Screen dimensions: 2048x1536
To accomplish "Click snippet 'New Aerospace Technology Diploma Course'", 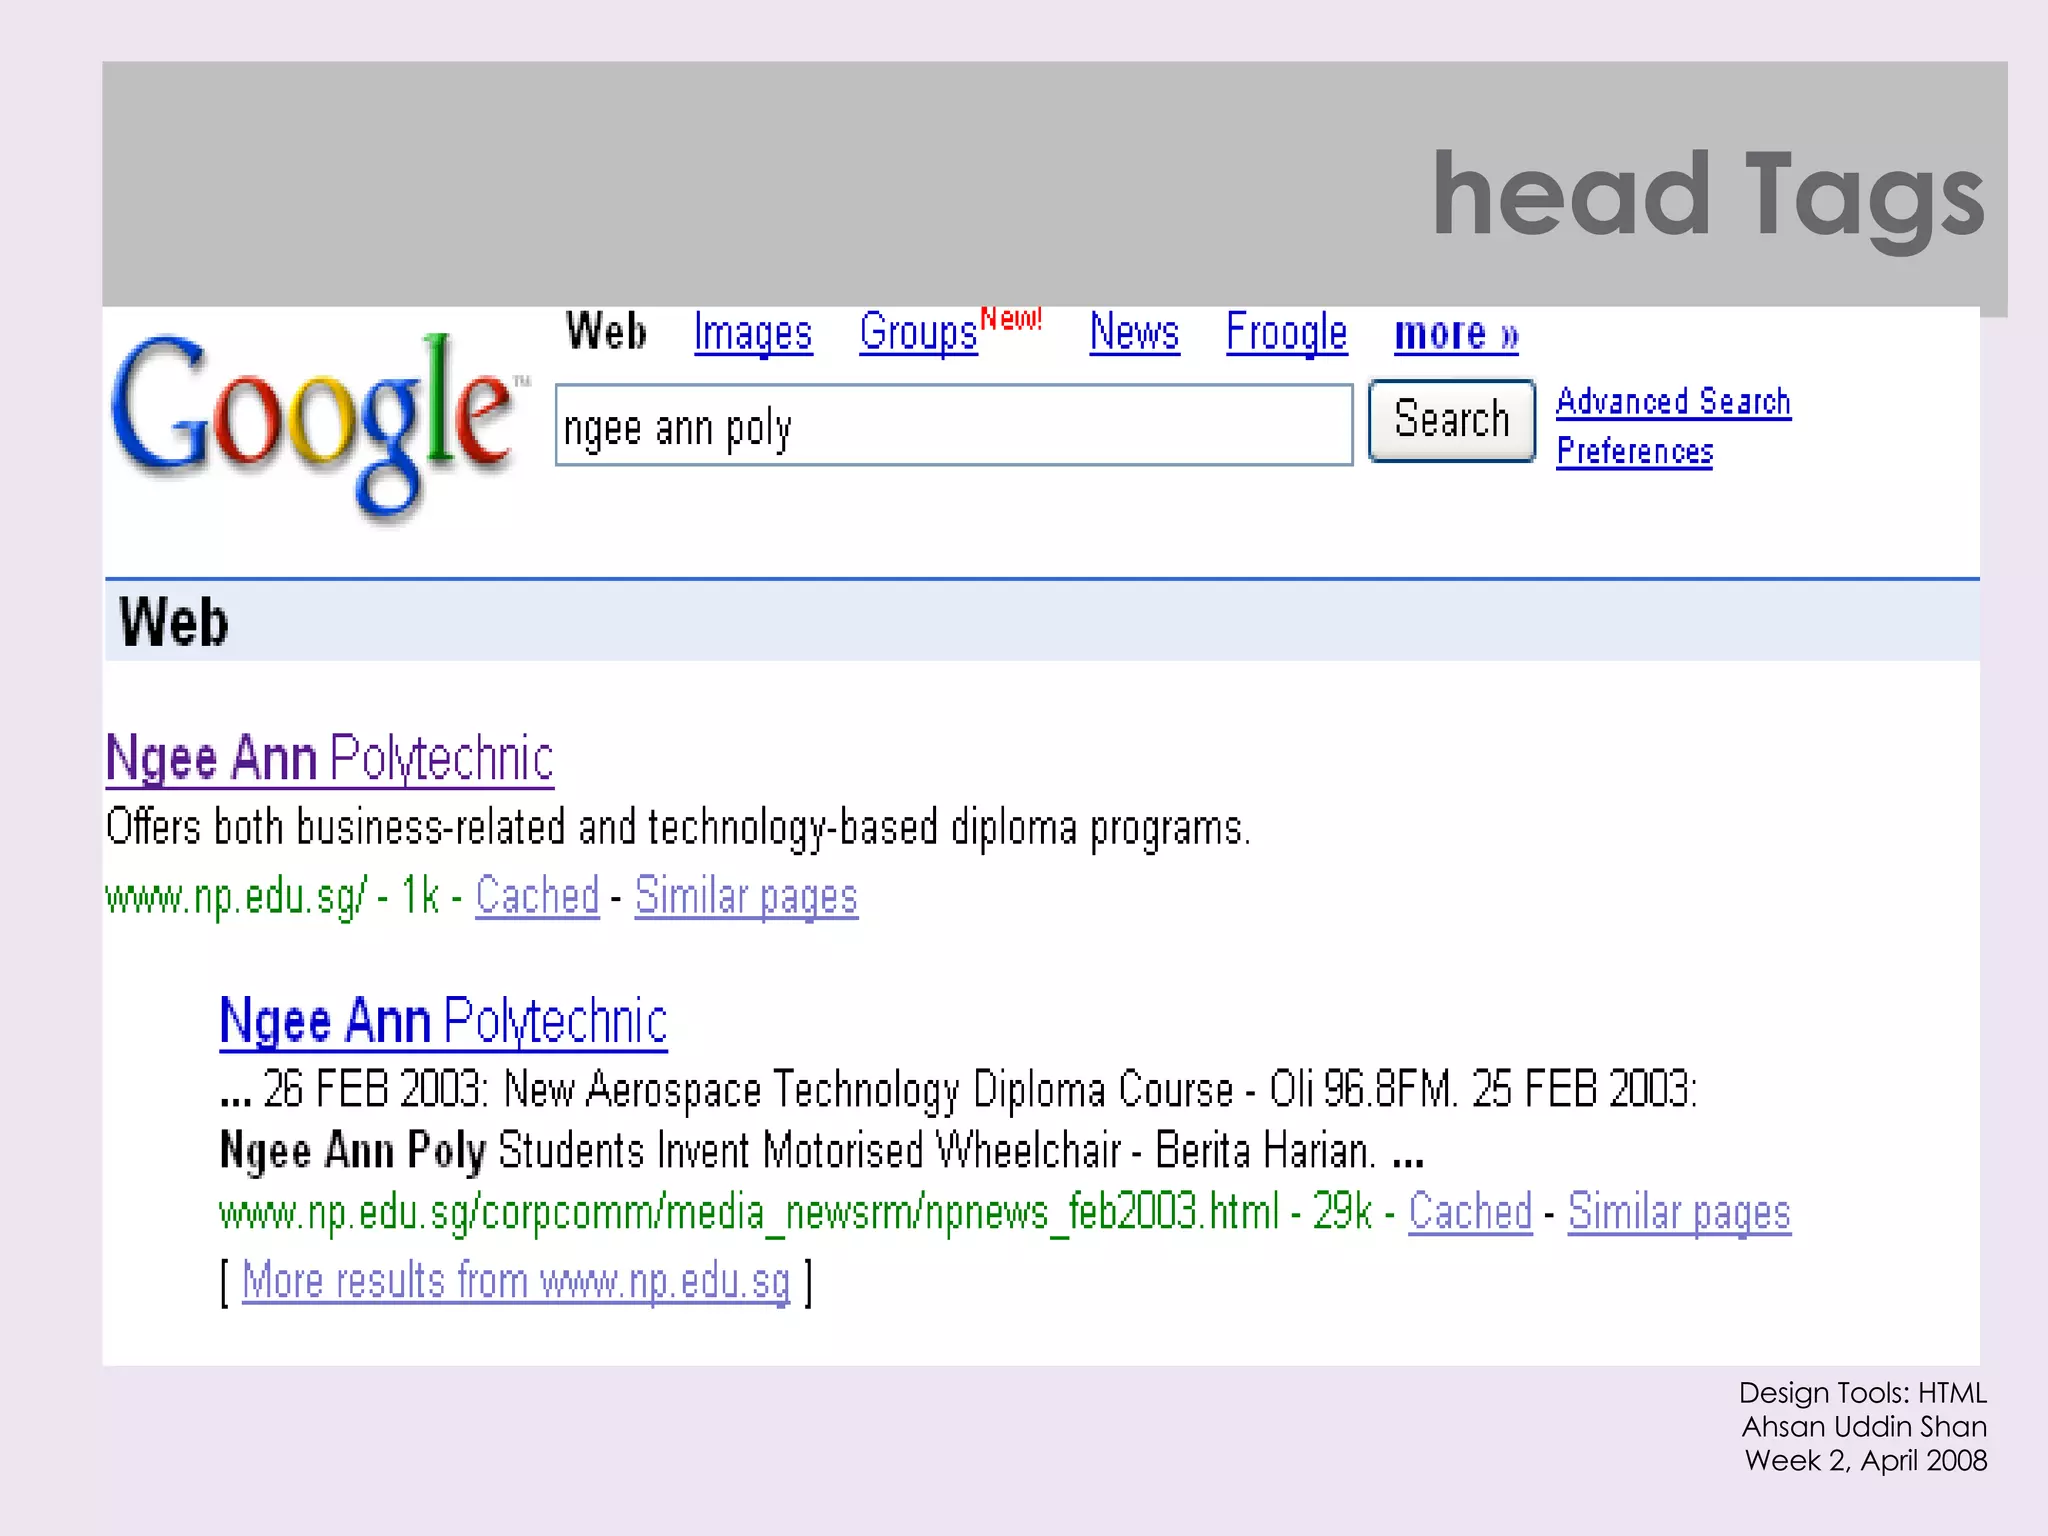I will (868, 1089).
